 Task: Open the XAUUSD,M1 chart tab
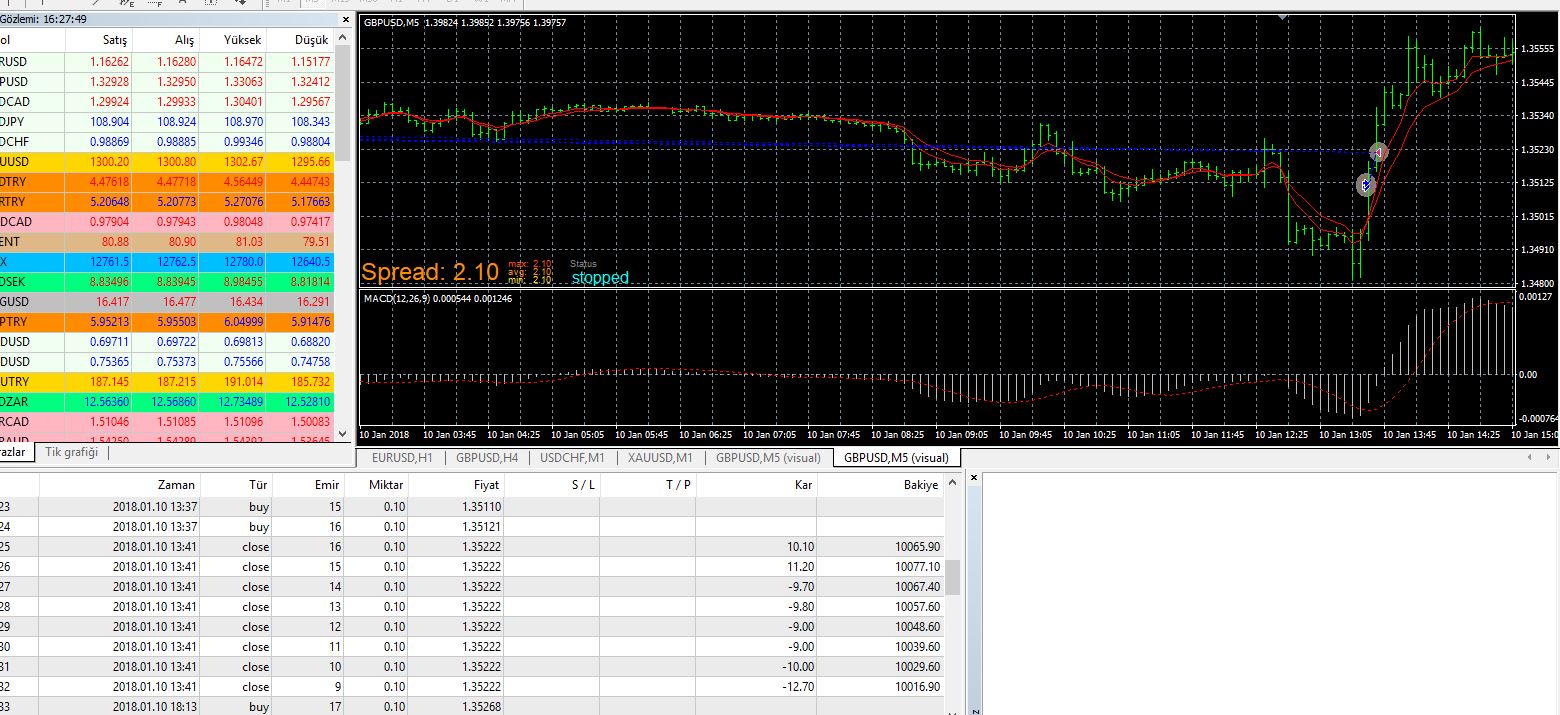point(660,458)
